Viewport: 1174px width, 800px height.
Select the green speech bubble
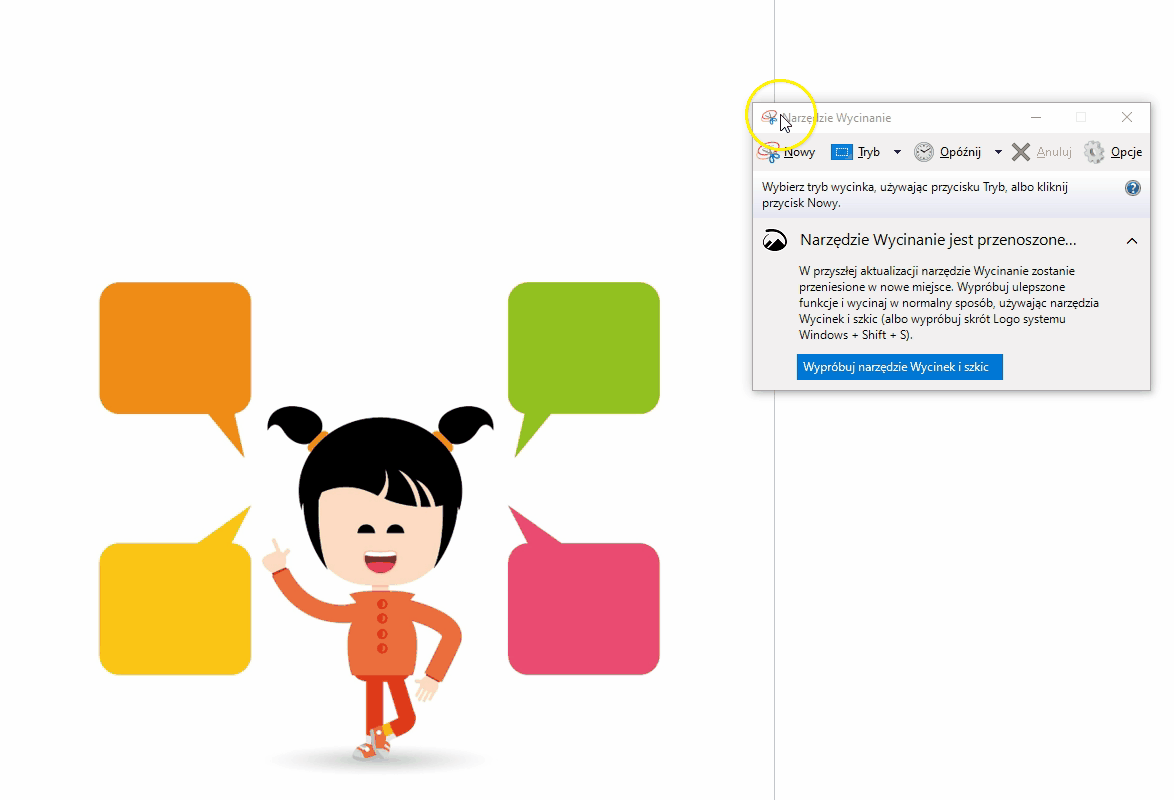coord(584,347)
